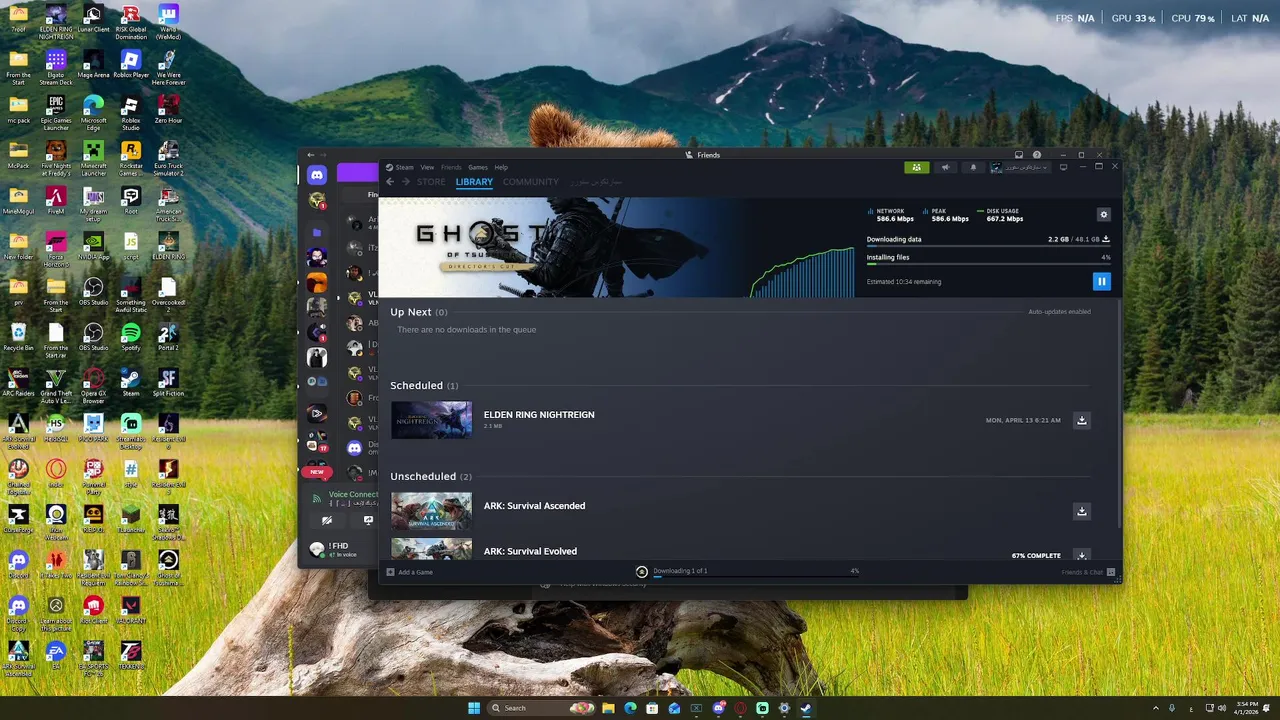Open Friends & Chat in Steam
The image size is (1280, 720).
tap(1088, 572)
